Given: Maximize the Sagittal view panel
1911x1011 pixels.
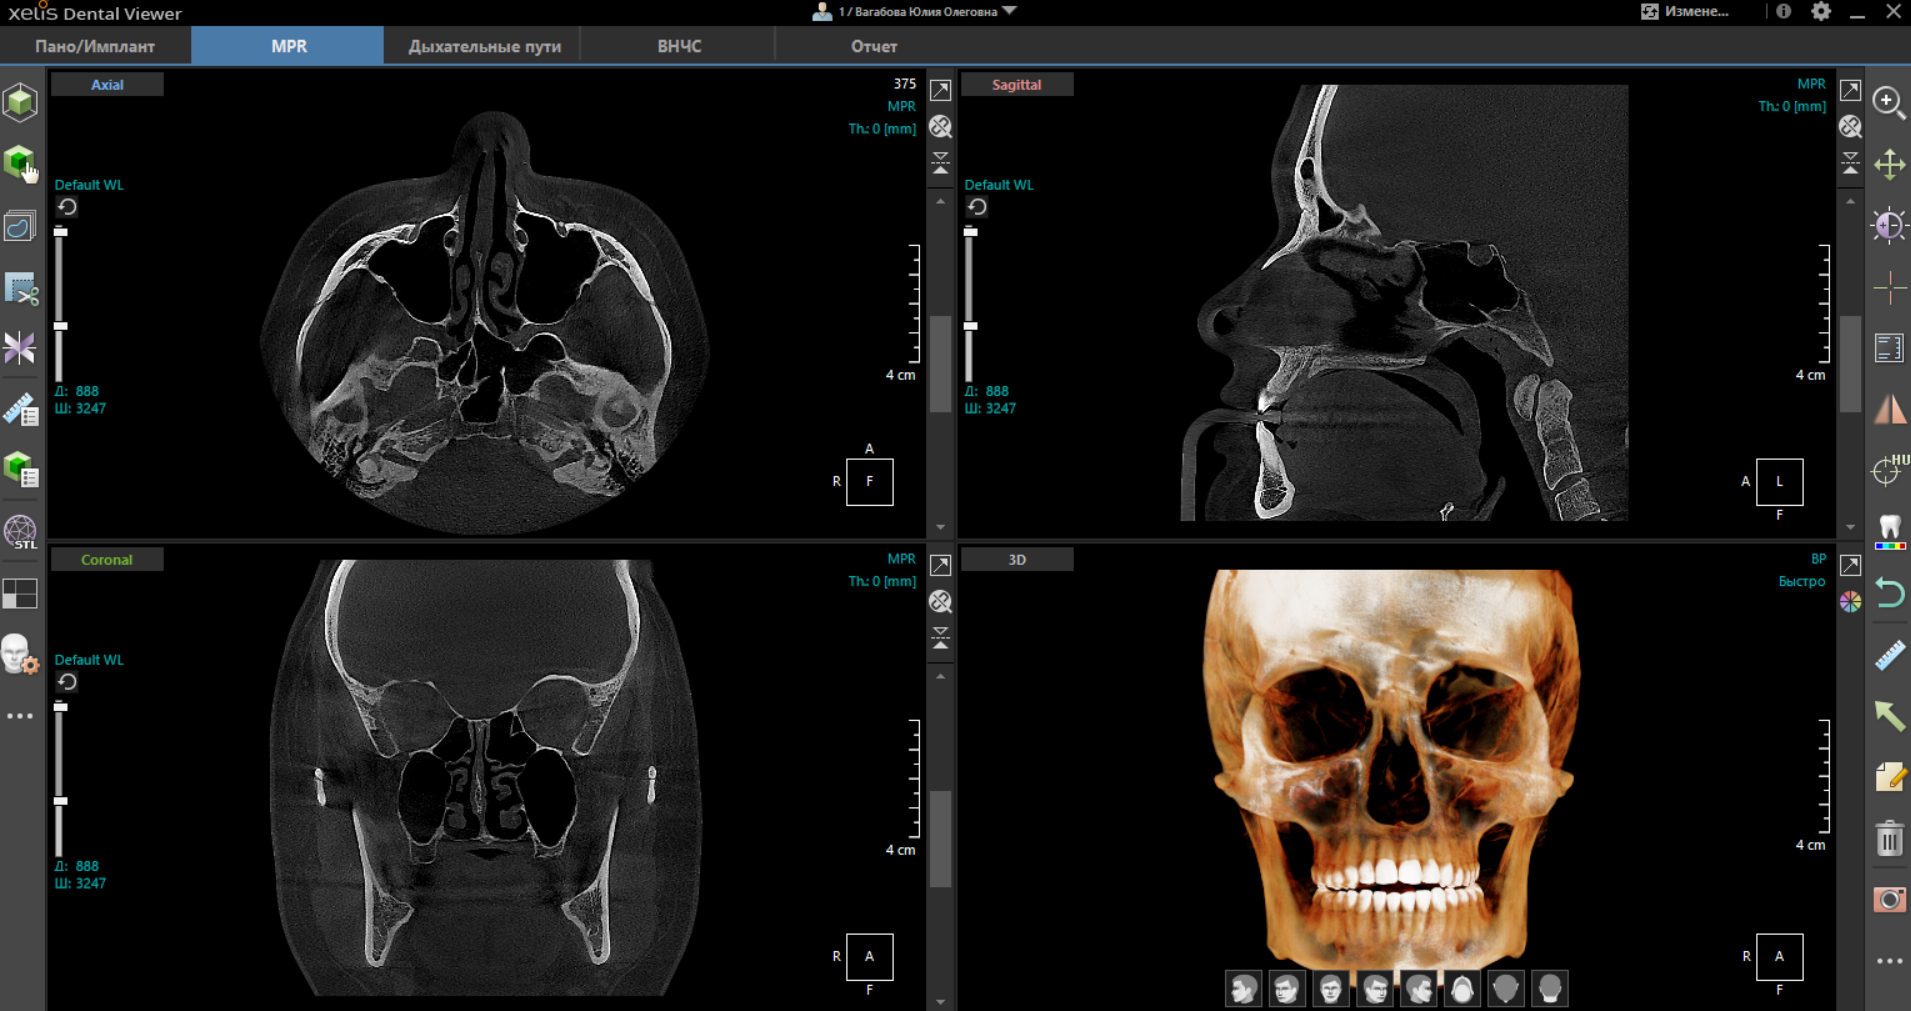Looking at the screenshot, I should click(1850, 91).
